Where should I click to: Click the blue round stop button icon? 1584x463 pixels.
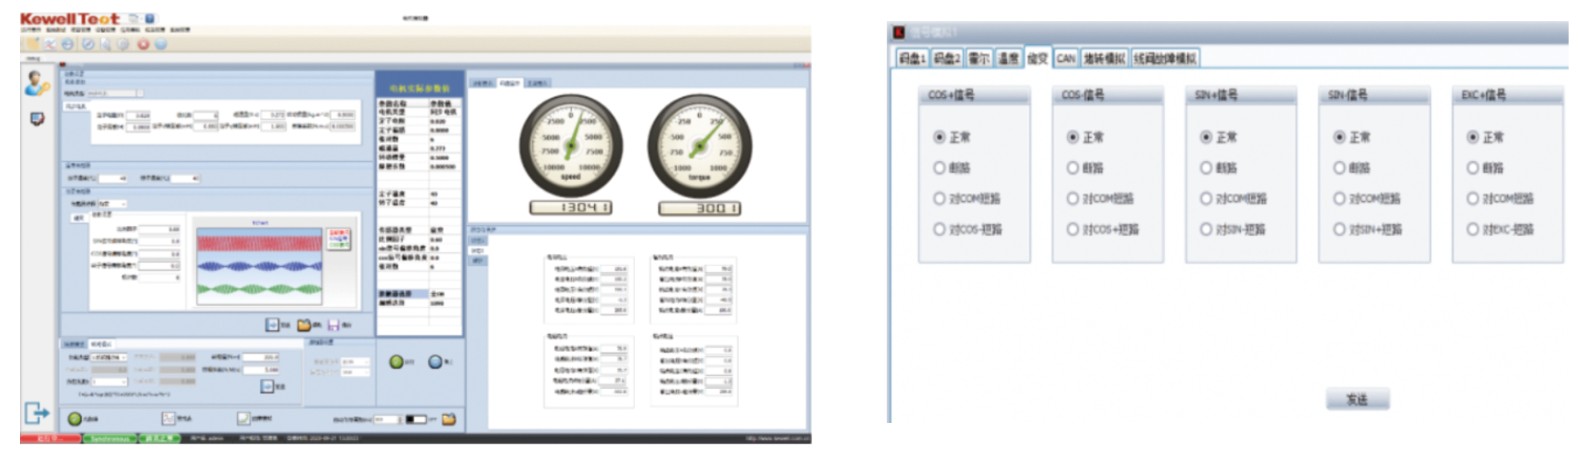click(435, 362)
